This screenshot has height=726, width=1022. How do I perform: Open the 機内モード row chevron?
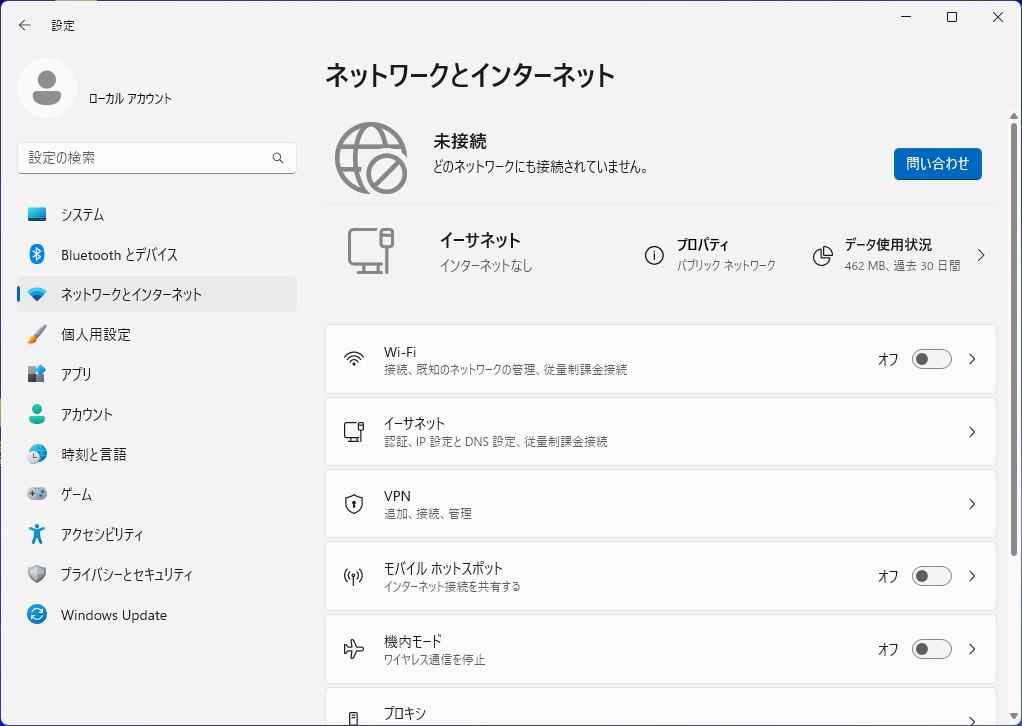[x=972, y=649]
